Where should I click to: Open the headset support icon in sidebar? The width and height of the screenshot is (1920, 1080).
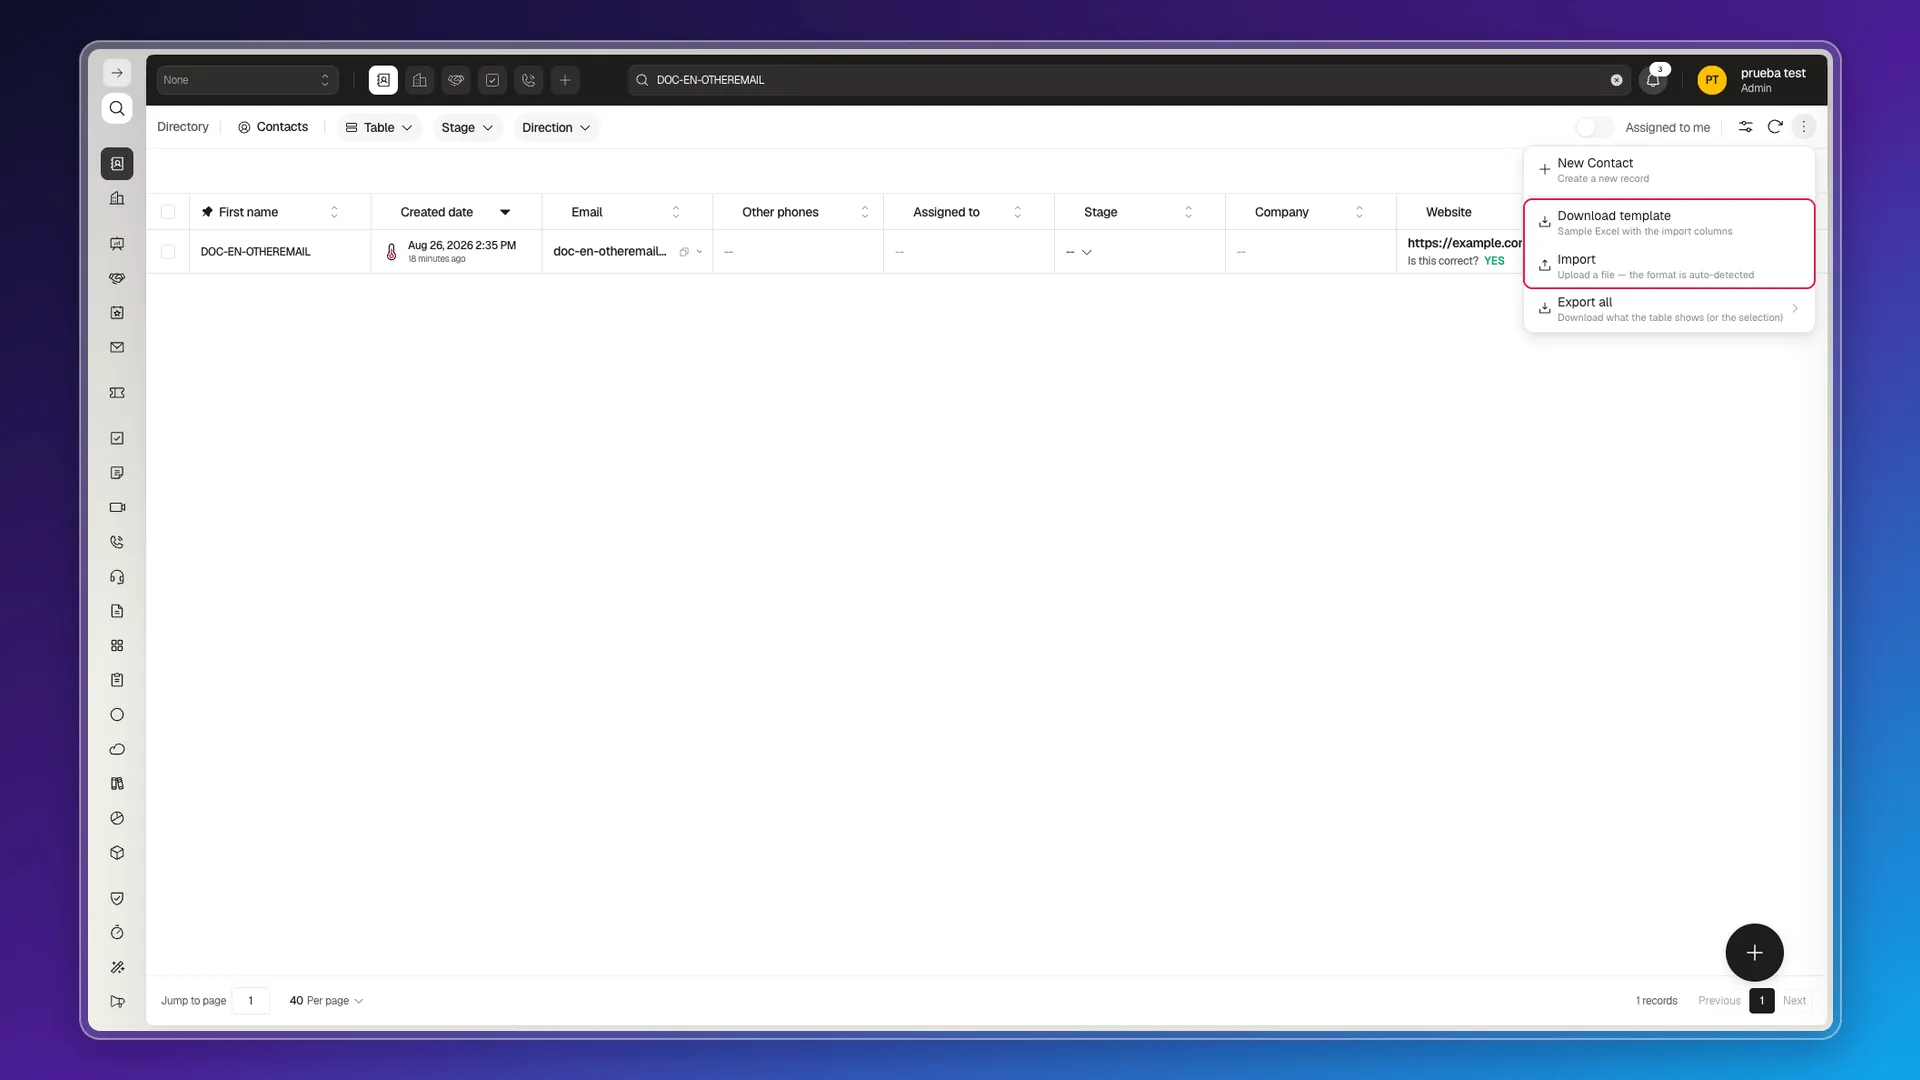coord(117,577)
